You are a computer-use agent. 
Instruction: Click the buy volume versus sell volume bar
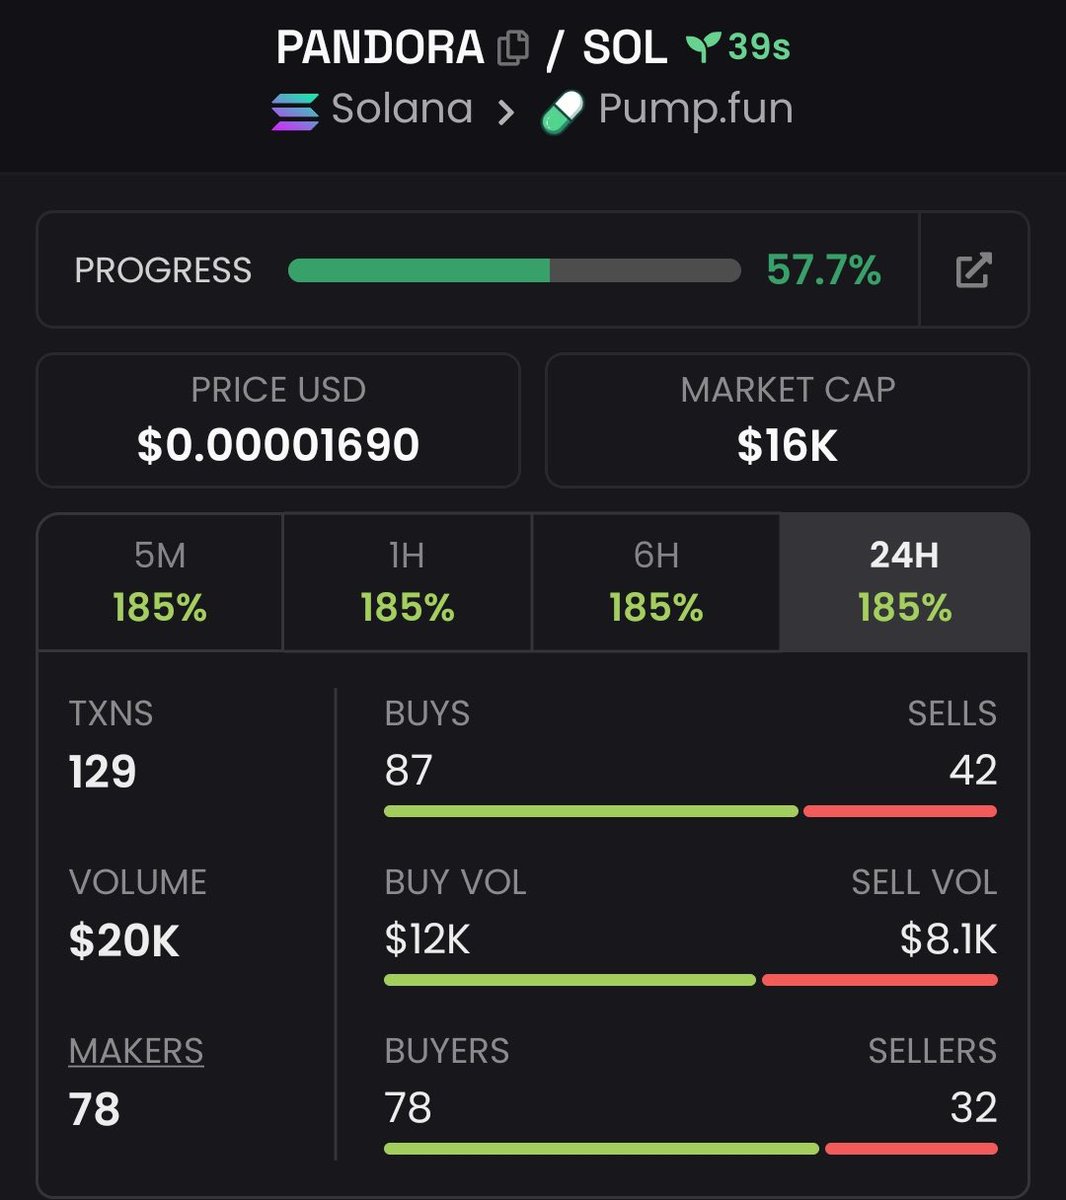(x=690, y=980)
